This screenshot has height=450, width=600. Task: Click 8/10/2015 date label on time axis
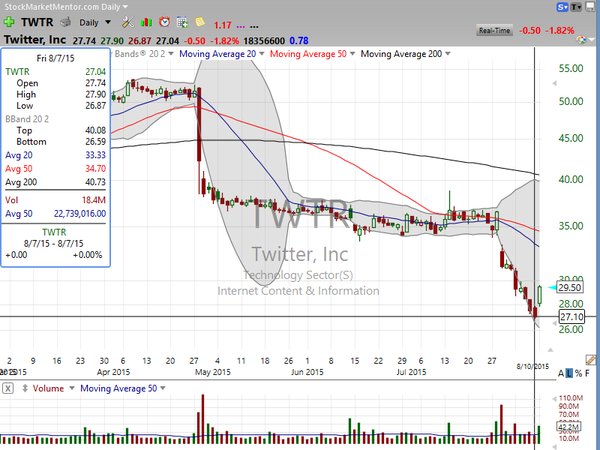click(532, 367)
